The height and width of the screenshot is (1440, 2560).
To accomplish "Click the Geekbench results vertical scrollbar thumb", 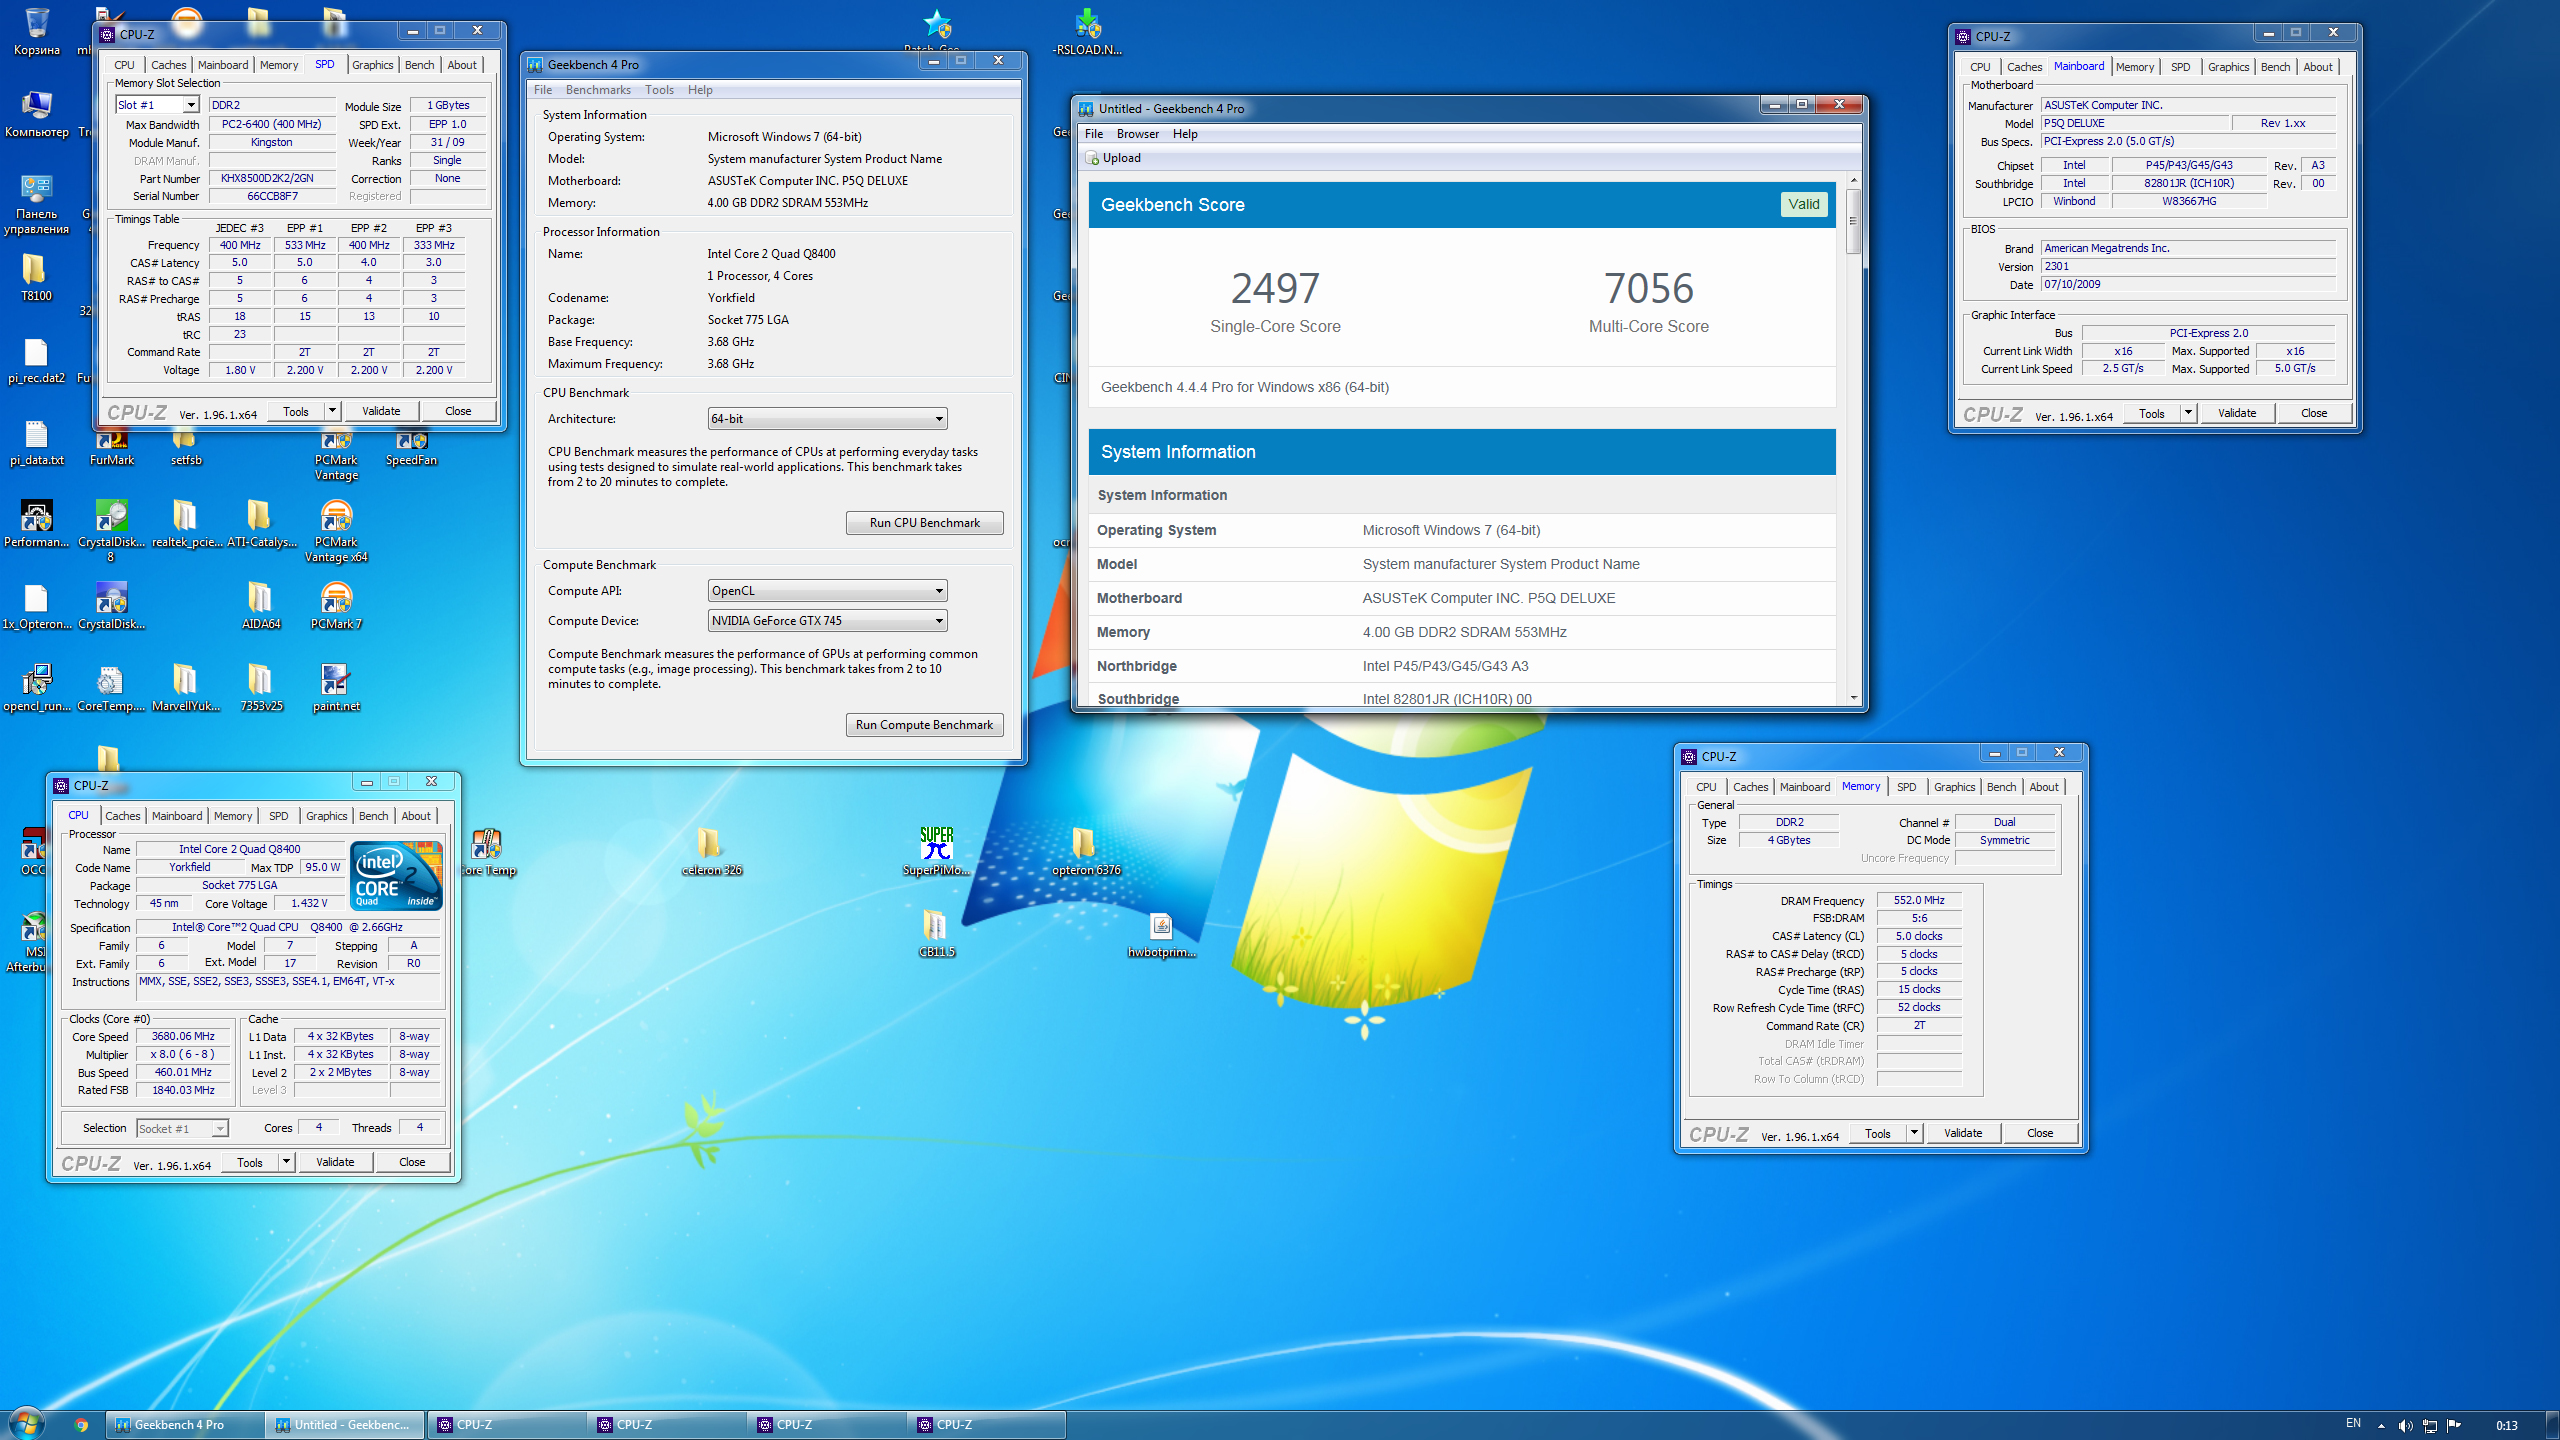I will (x=1853, y=222).
